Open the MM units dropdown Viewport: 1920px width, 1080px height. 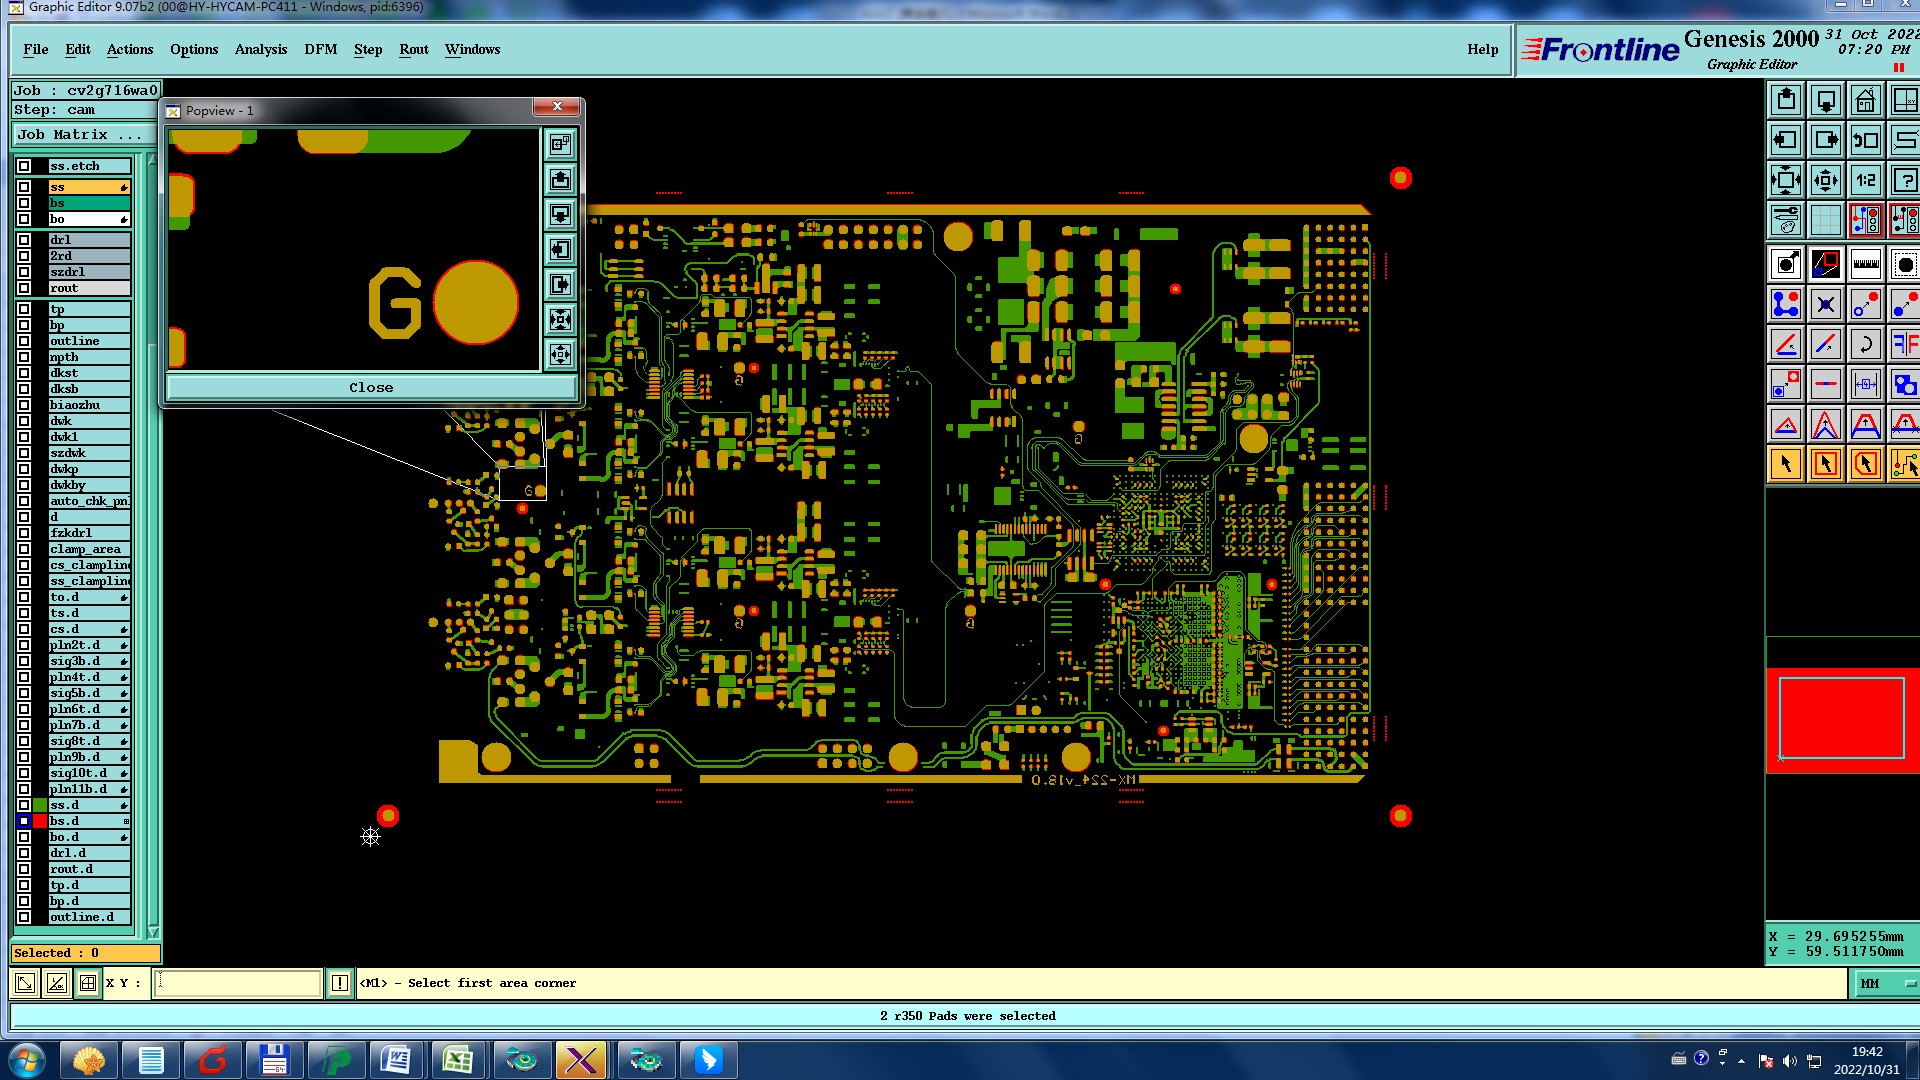click(1886, 984)
